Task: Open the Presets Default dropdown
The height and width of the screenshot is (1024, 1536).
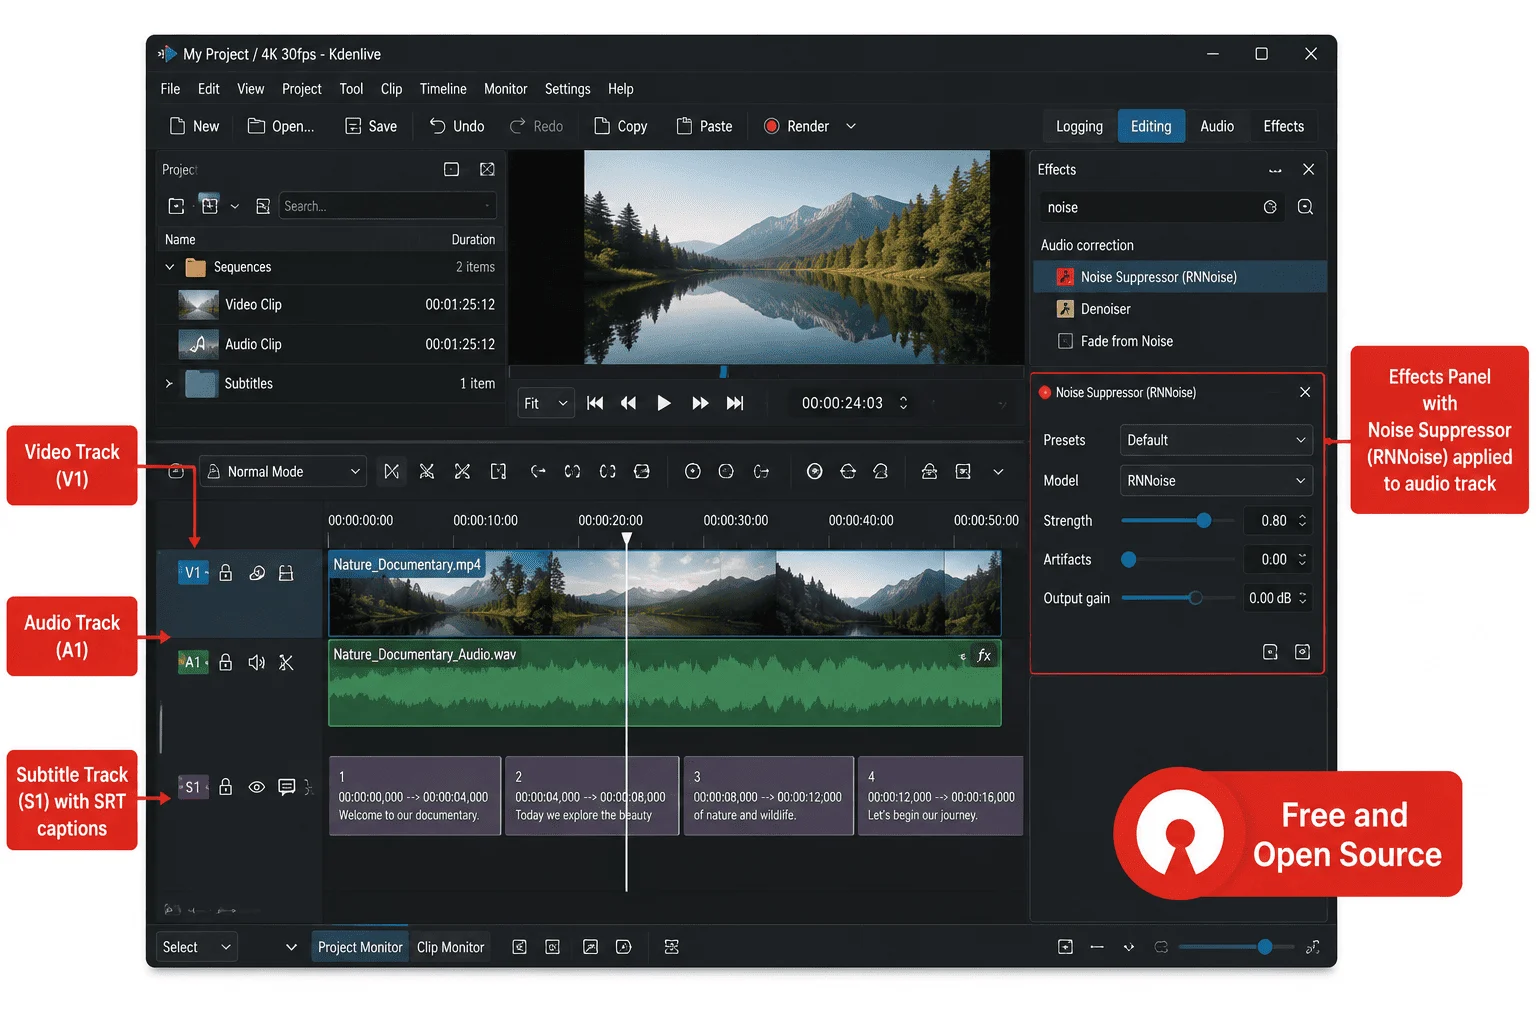Action: [x=1216, y=440]
